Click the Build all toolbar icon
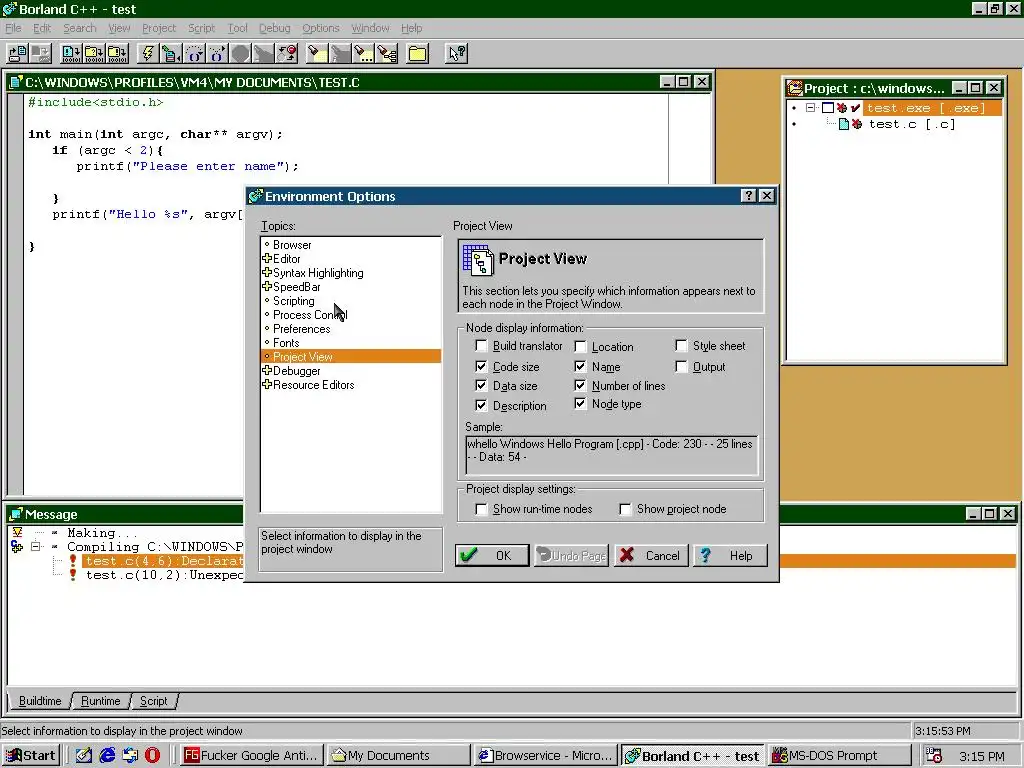The image size is (1024, 768). [118, 53]
